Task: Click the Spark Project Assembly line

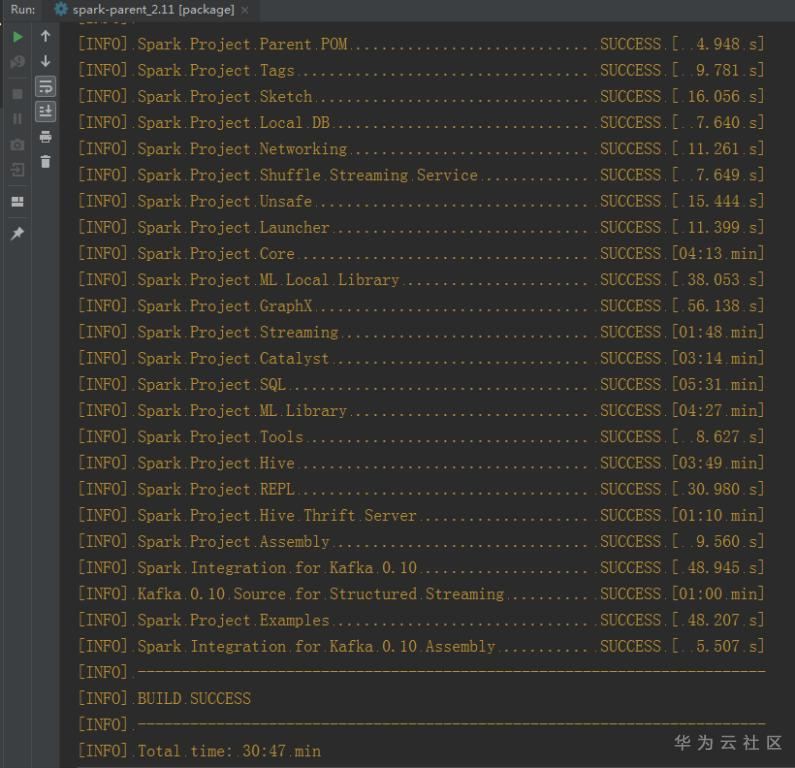Action: [x=421, y=542]
